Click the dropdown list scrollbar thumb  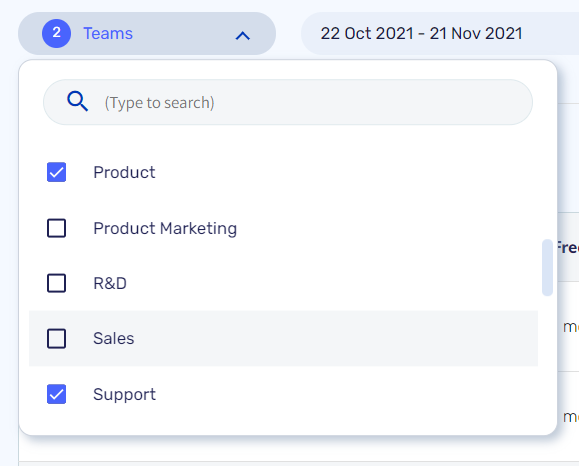point(547,268)
